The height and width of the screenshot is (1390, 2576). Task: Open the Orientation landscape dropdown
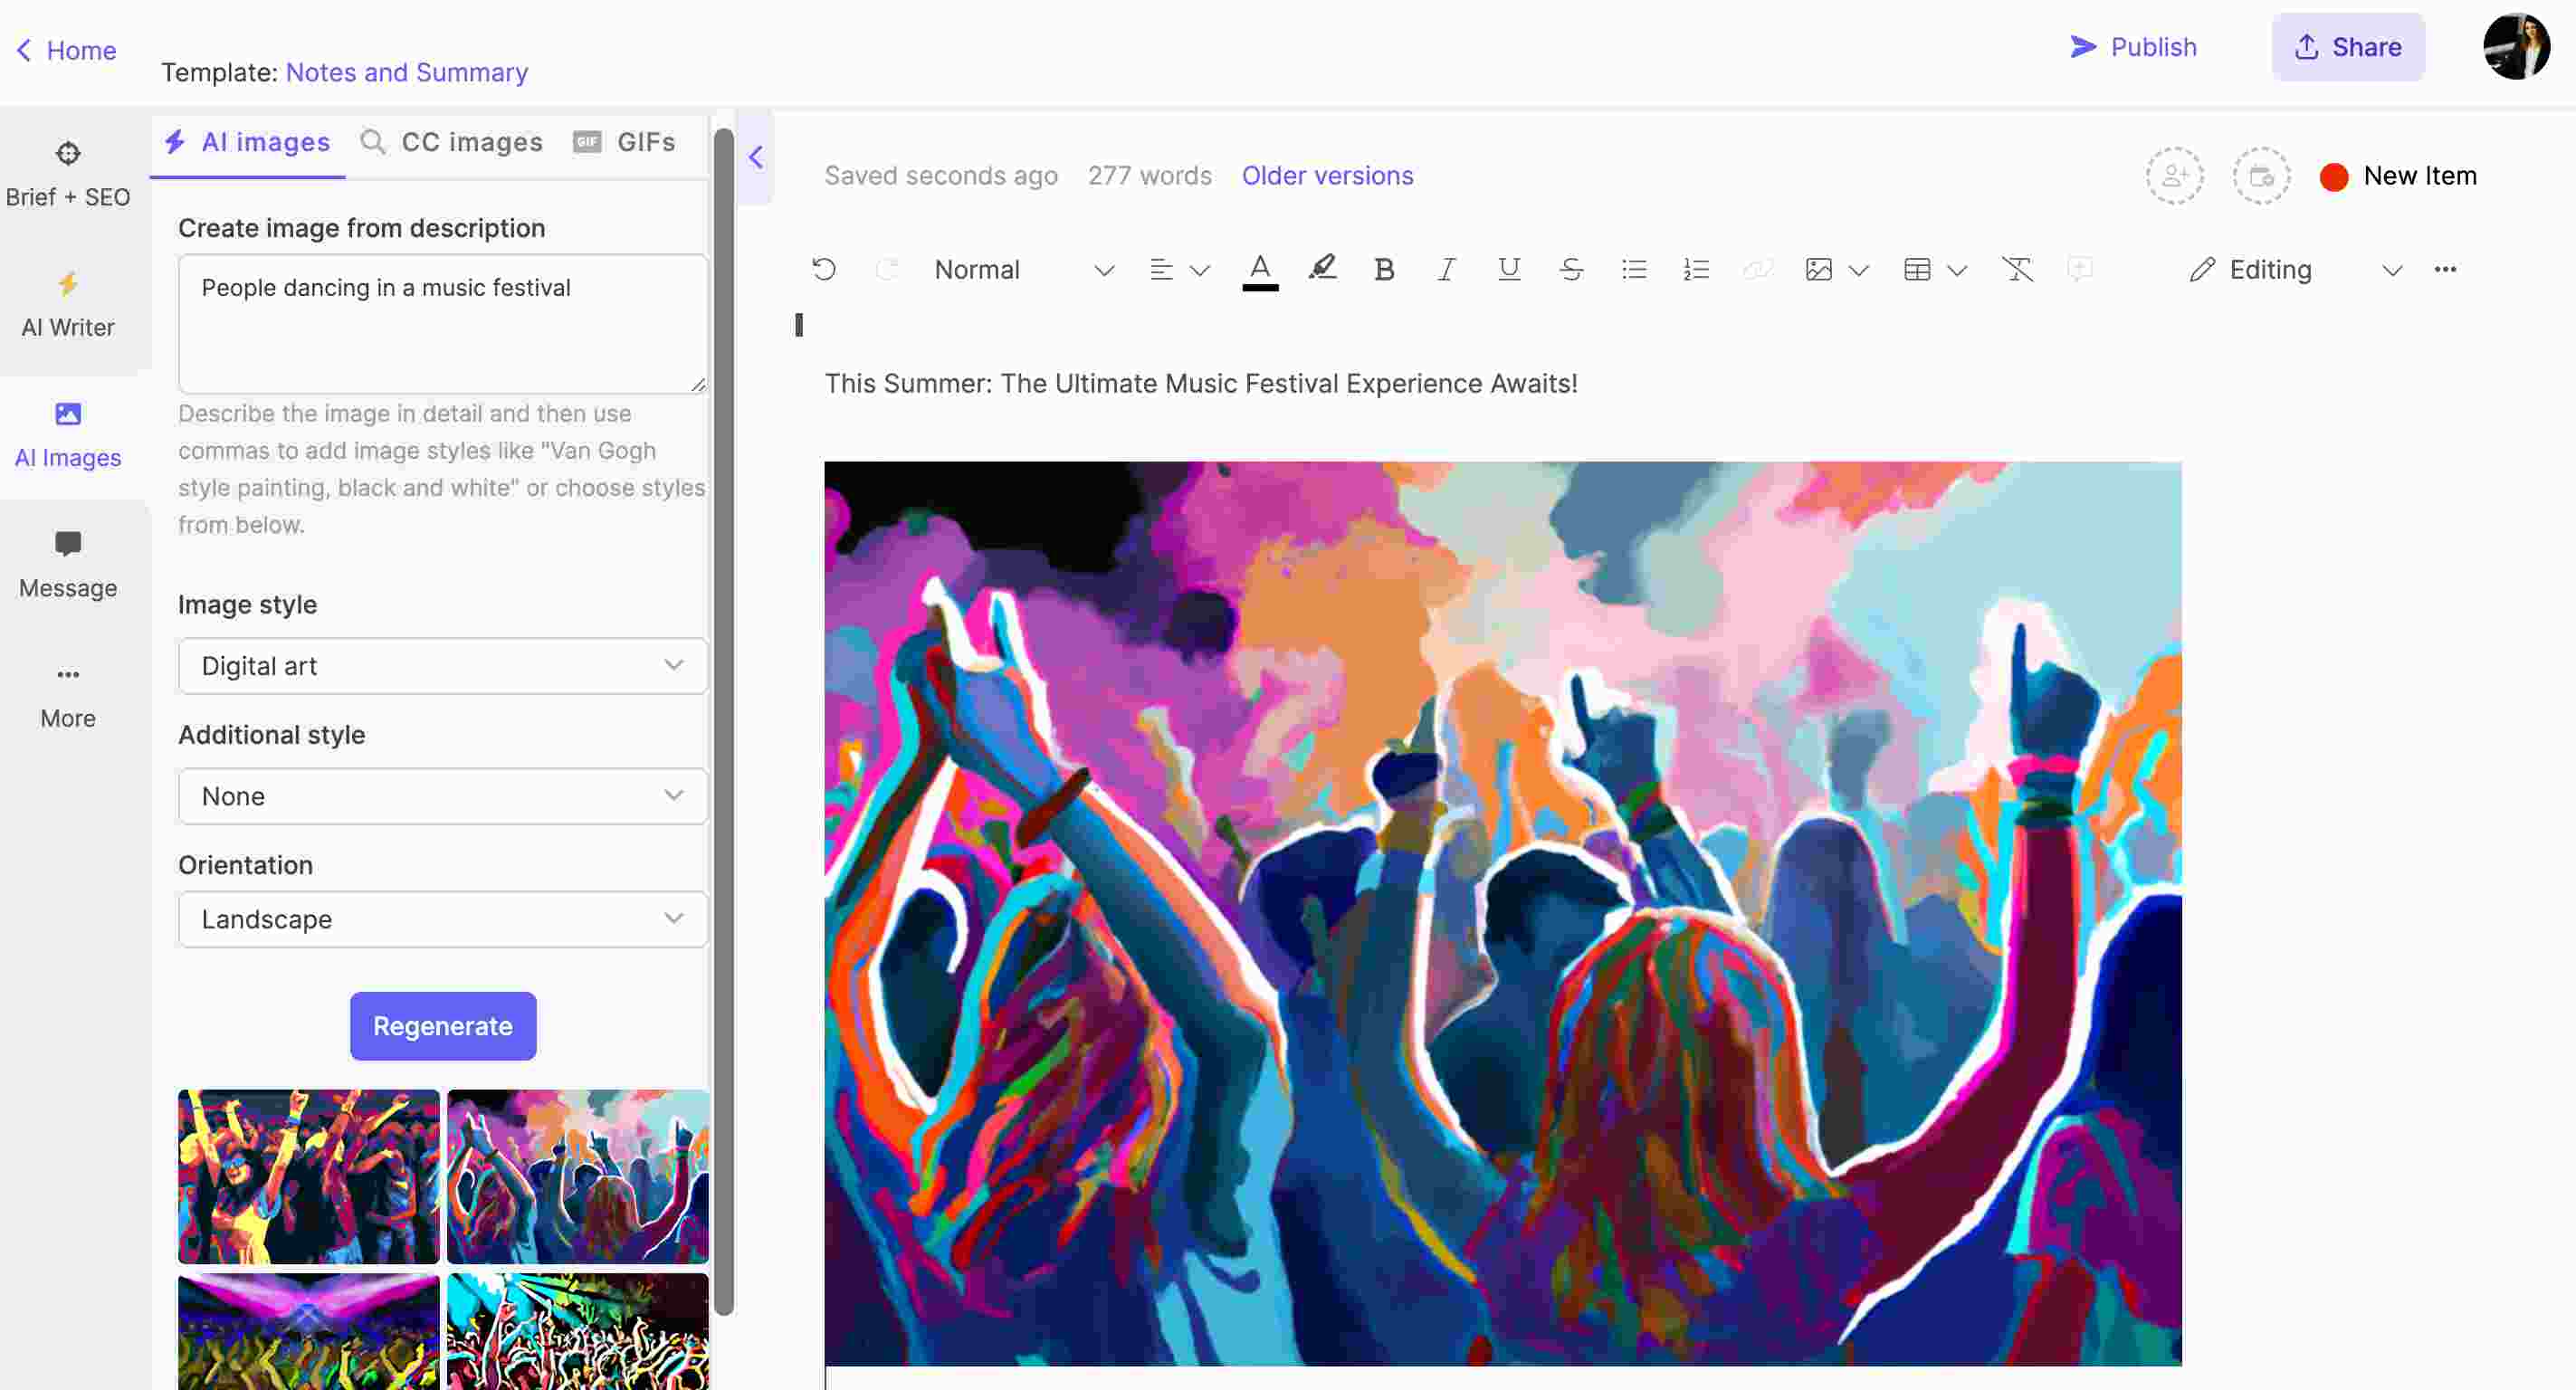pos(444,919)
